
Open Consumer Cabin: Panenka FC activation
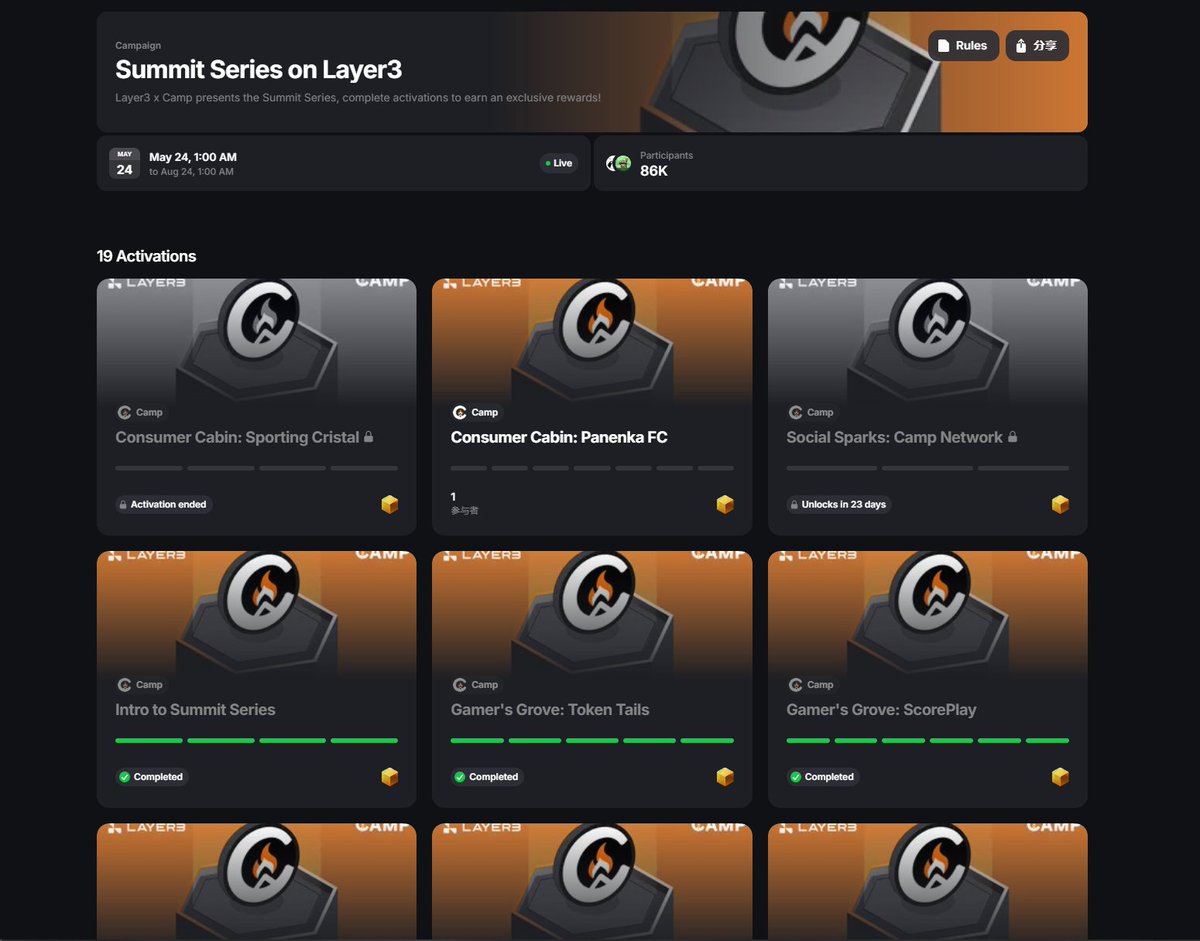pos(559,437)
